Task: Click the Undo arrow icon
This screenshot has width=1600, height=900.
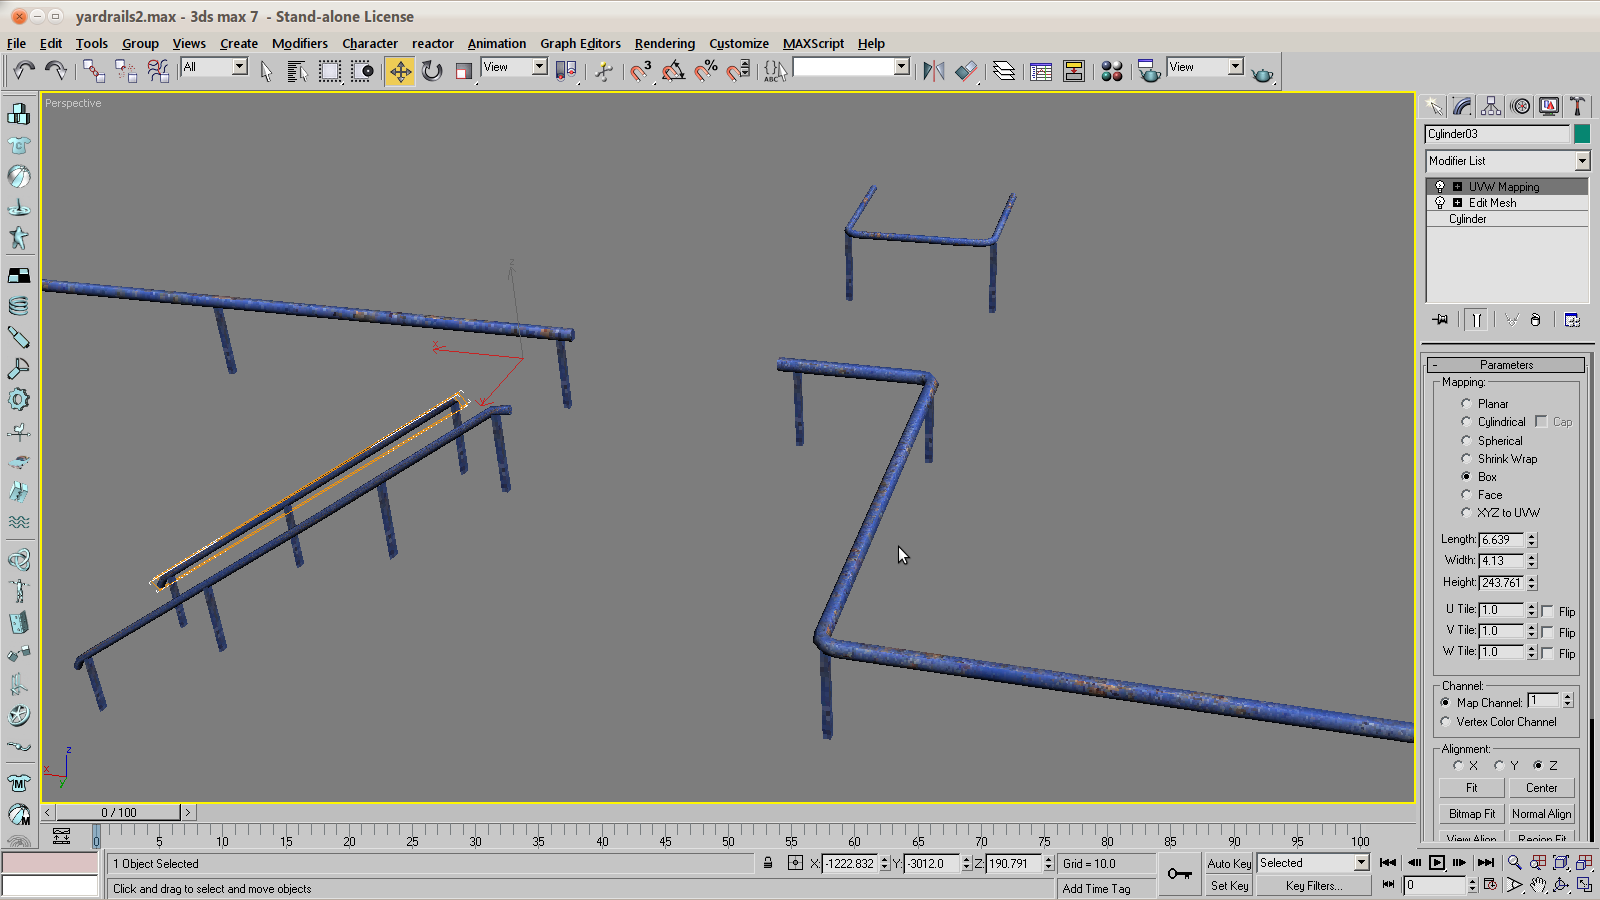Action: 24,70
